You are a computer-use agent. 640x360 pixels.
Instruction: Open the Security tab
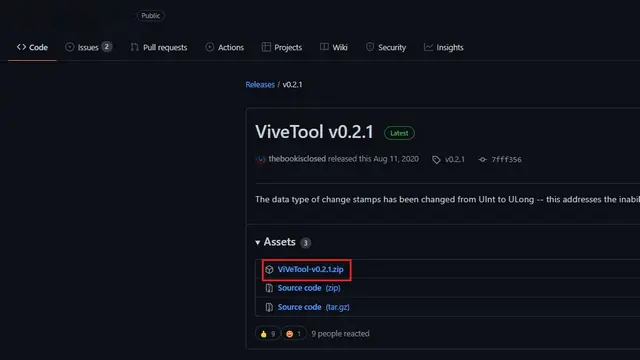click(386, 47)
